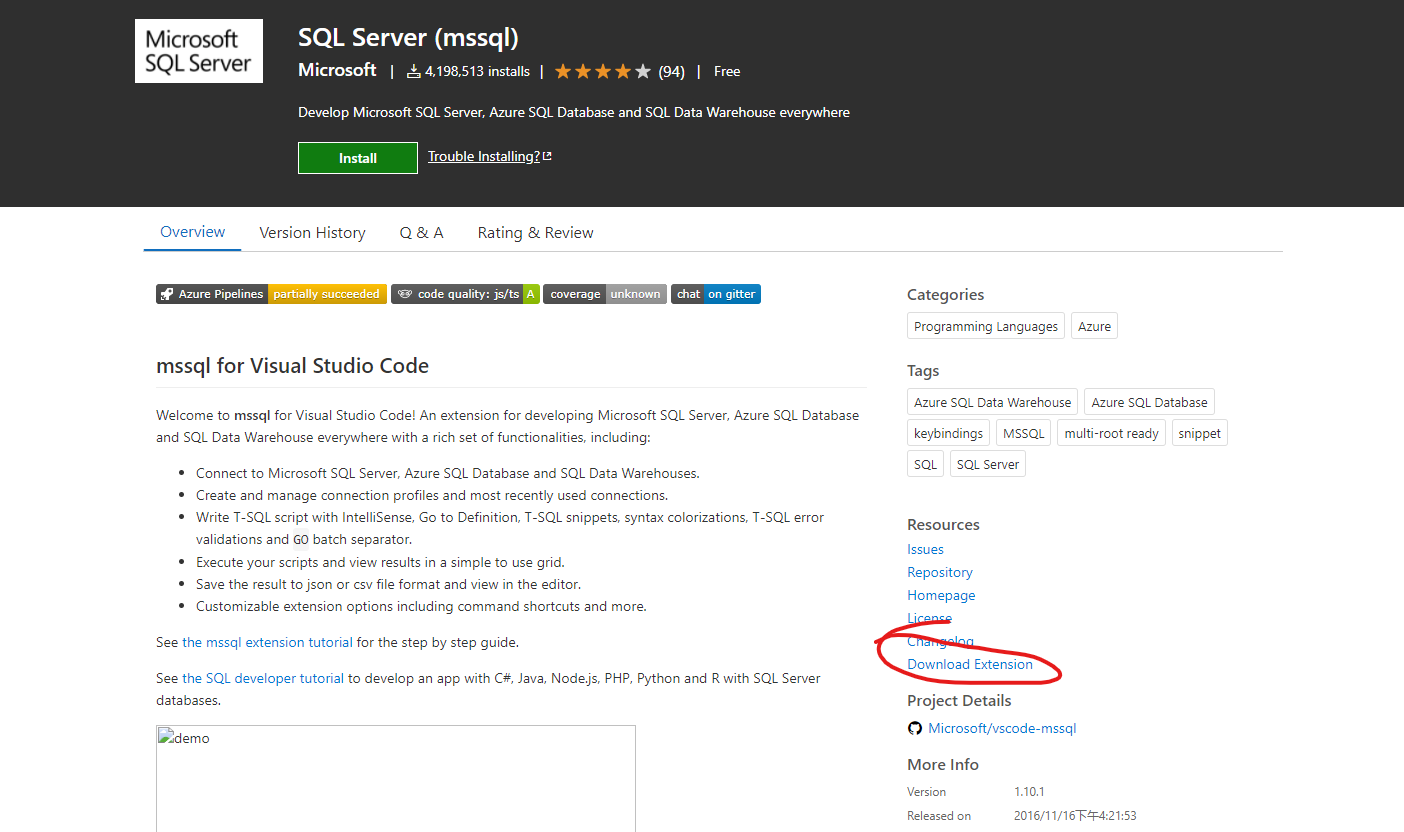Follow the mssql extension tutorial link
Viewport: 1404px width, 832px height.
point(267,642)
